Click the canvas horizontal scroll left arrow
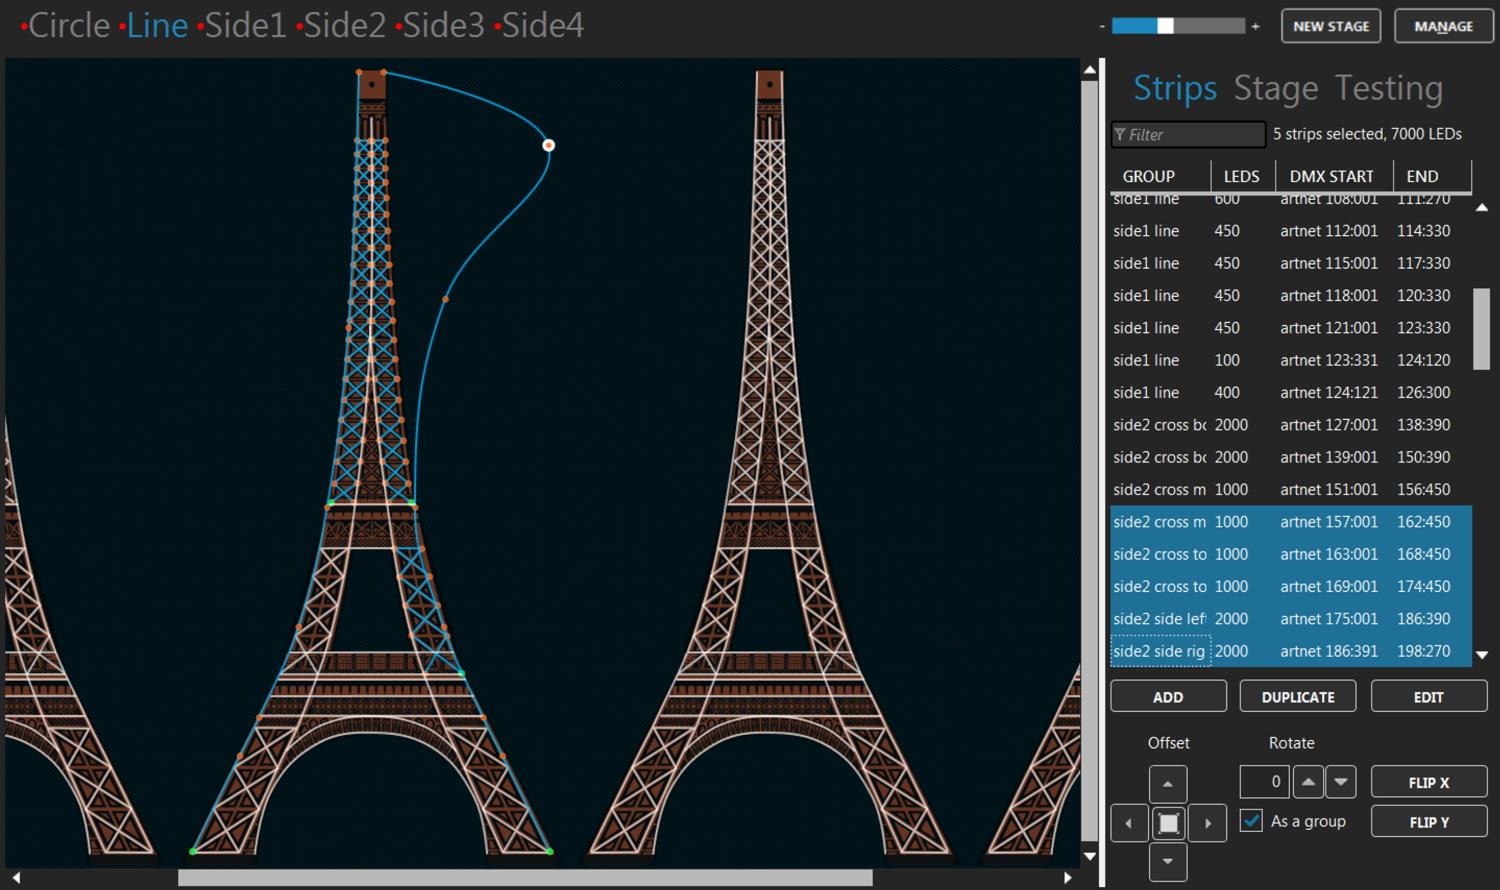 16,877
